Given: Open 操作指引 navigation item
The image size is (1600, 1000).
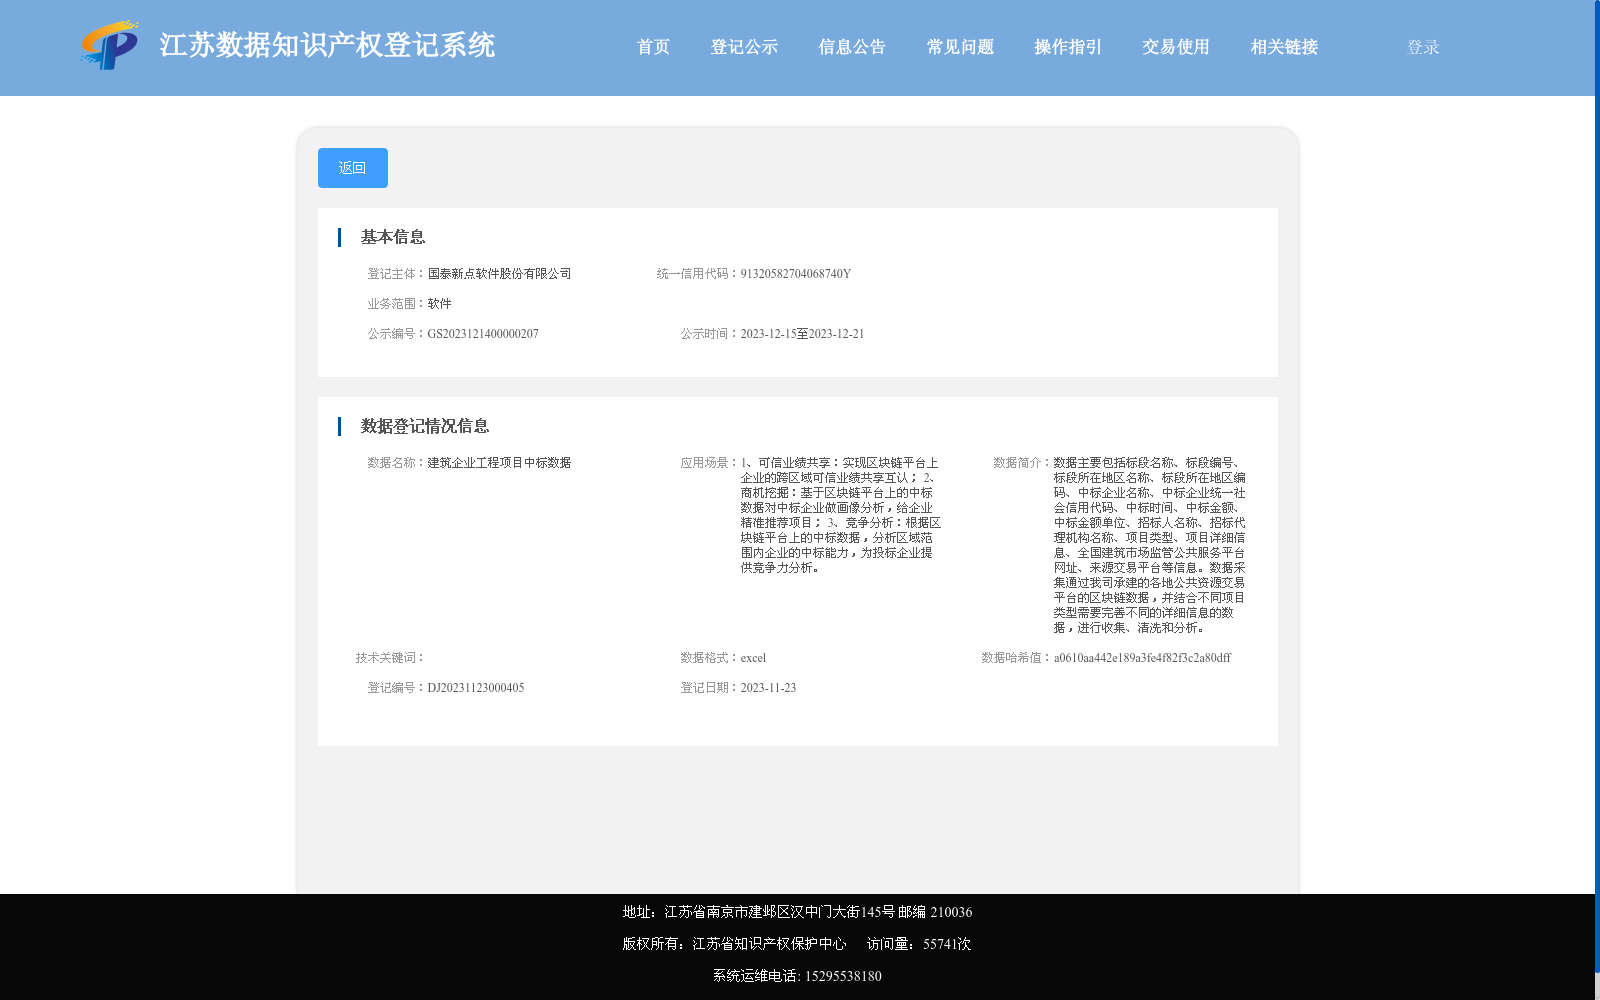Looking at the screenshot, I should pos(1068,47).
